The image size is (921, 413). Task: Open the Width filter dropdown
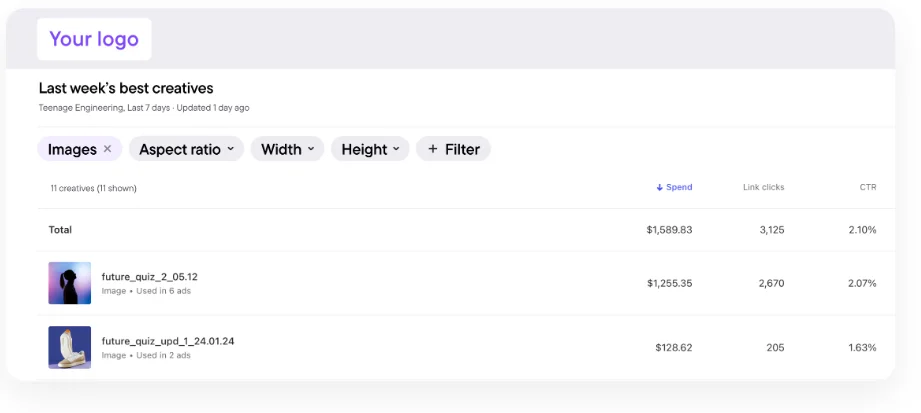[287, 150]
